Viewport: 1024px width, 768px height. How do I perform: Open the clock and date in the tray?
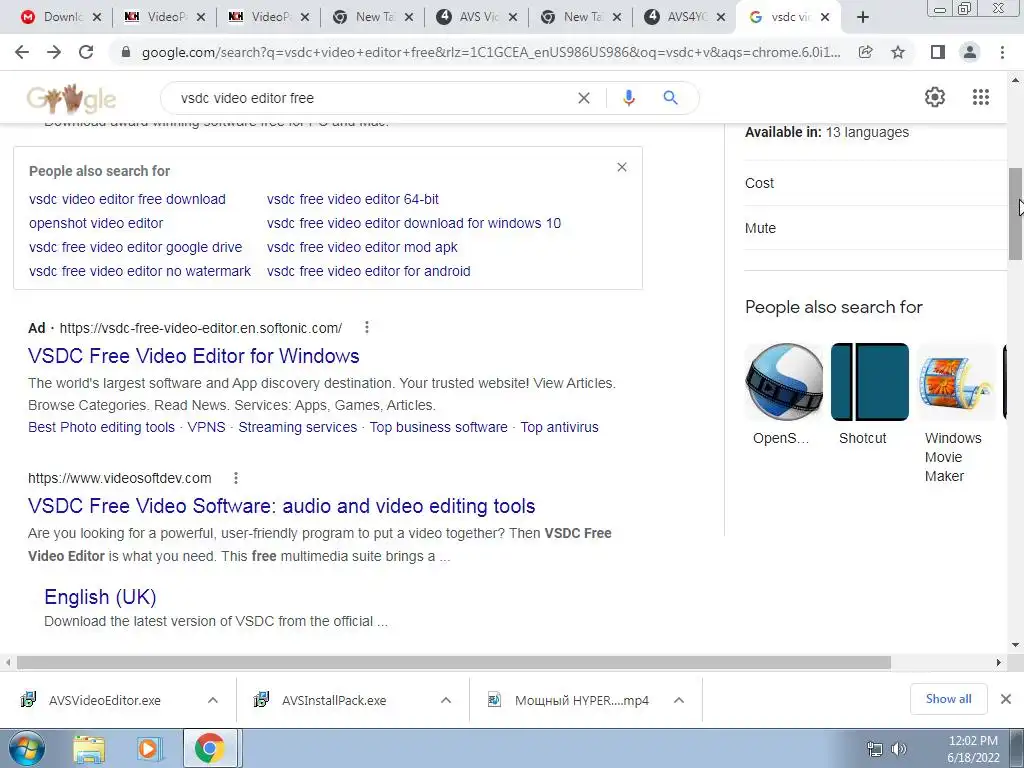pos(973,749)
